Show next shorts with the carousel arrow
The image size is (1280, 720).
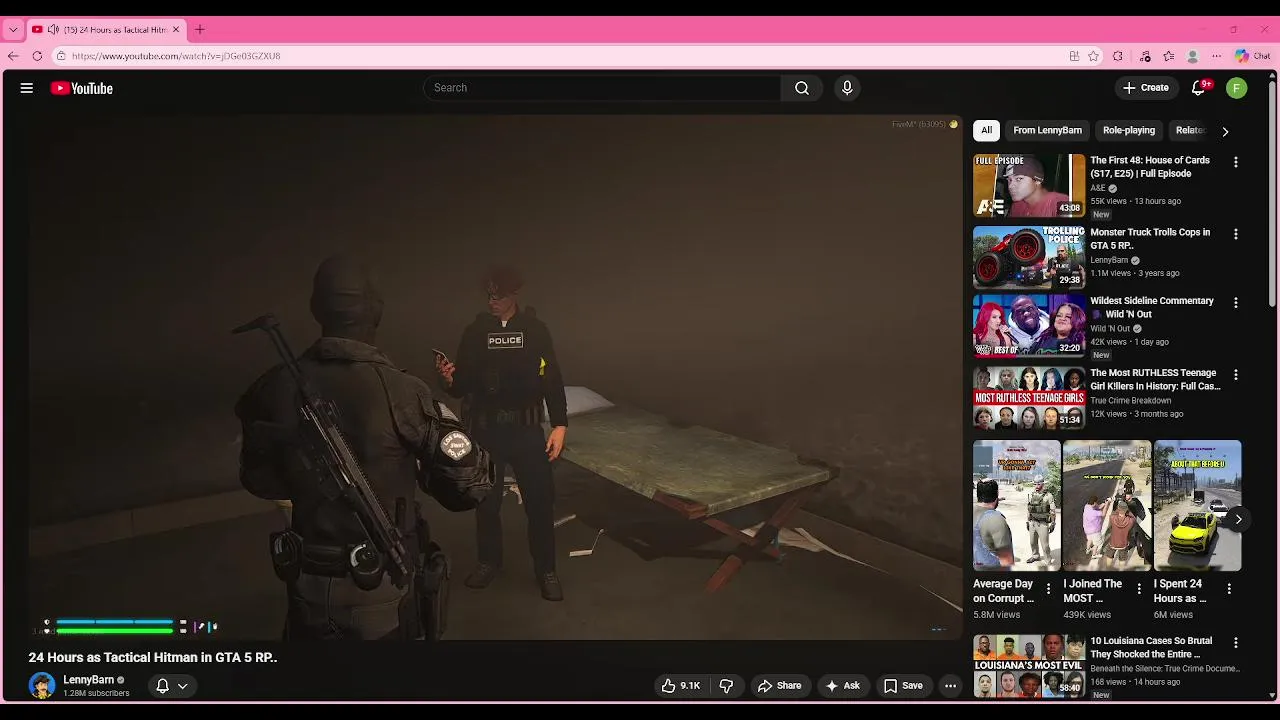[x=1238, y=519]
